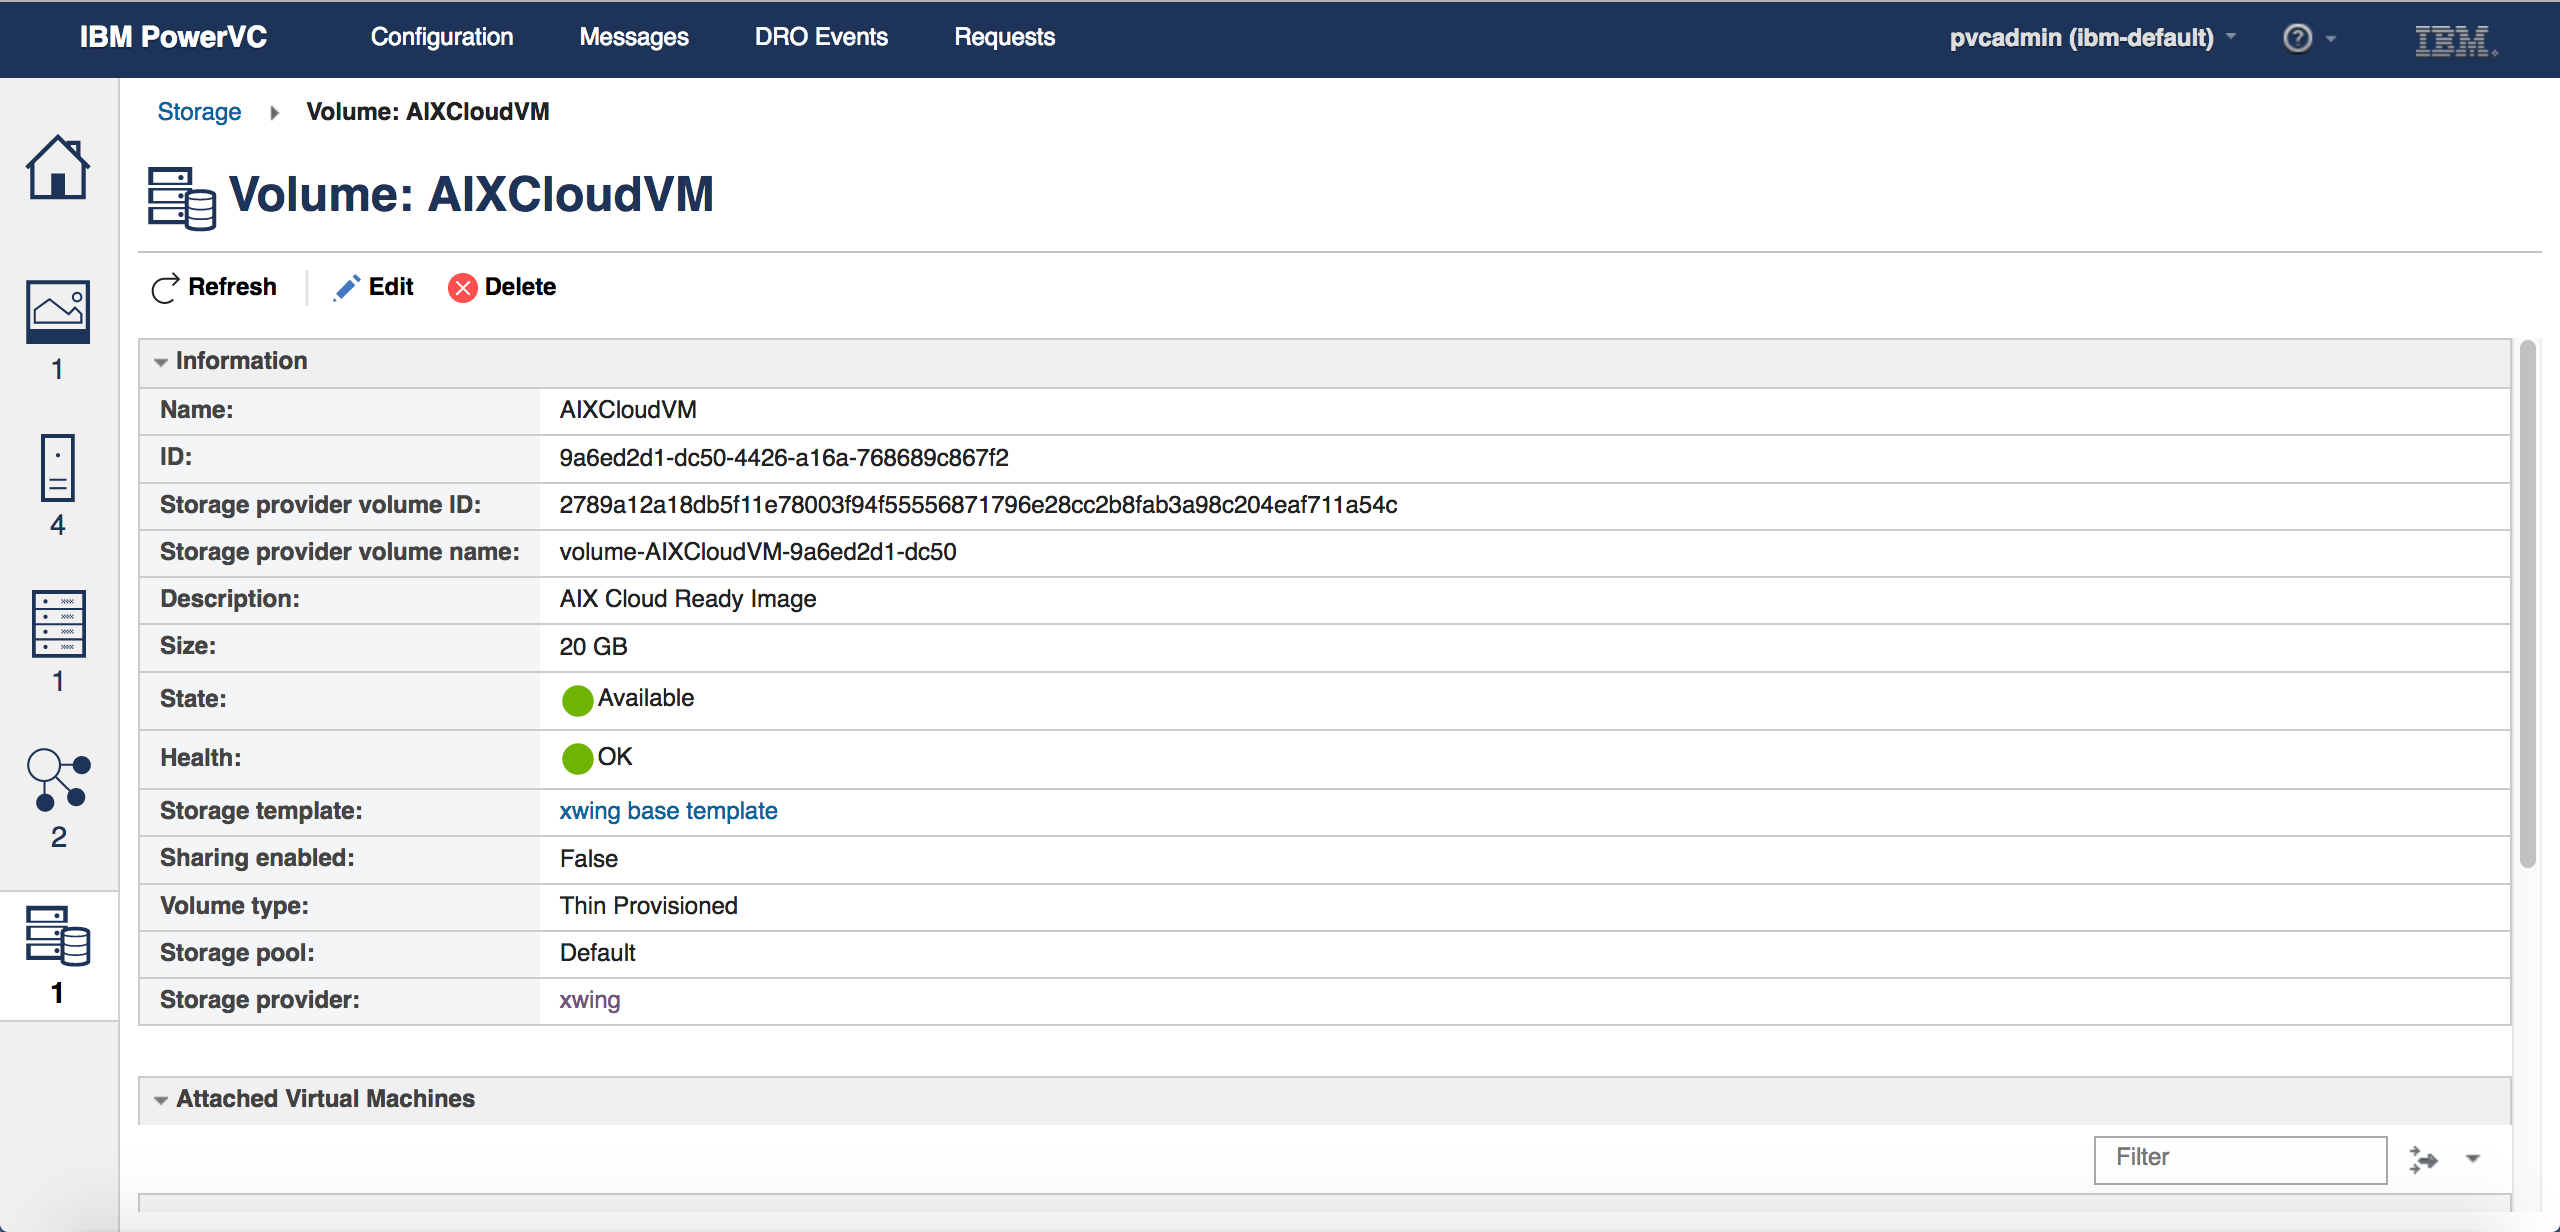This screenshot has height=1232, width=2560.
Task: Open the Images sidebar icon
Action: (58, 311)
